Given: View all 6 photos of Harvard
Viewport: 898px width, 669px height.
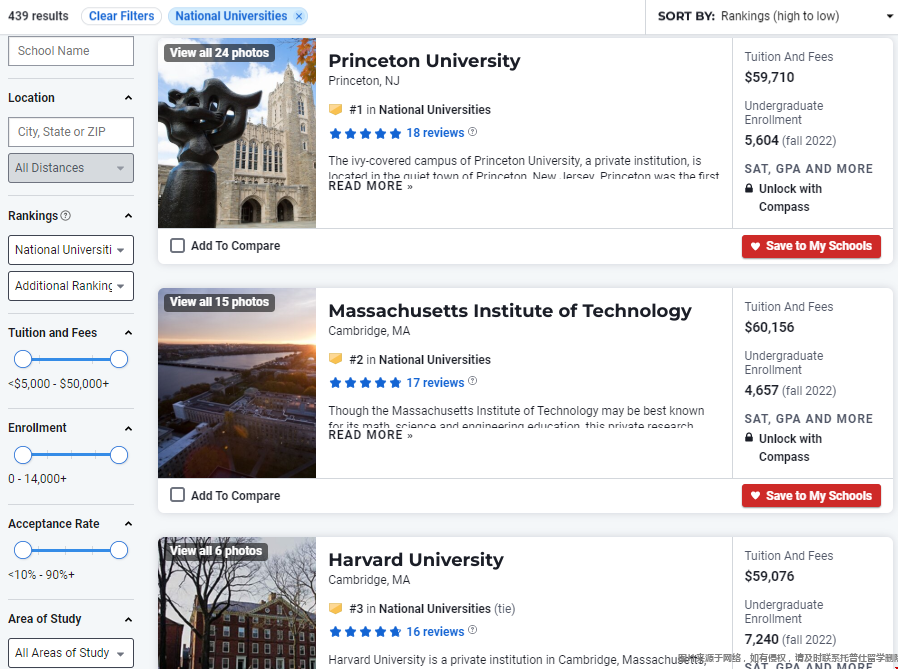Looking at the screenshot, I should point(216,551).
